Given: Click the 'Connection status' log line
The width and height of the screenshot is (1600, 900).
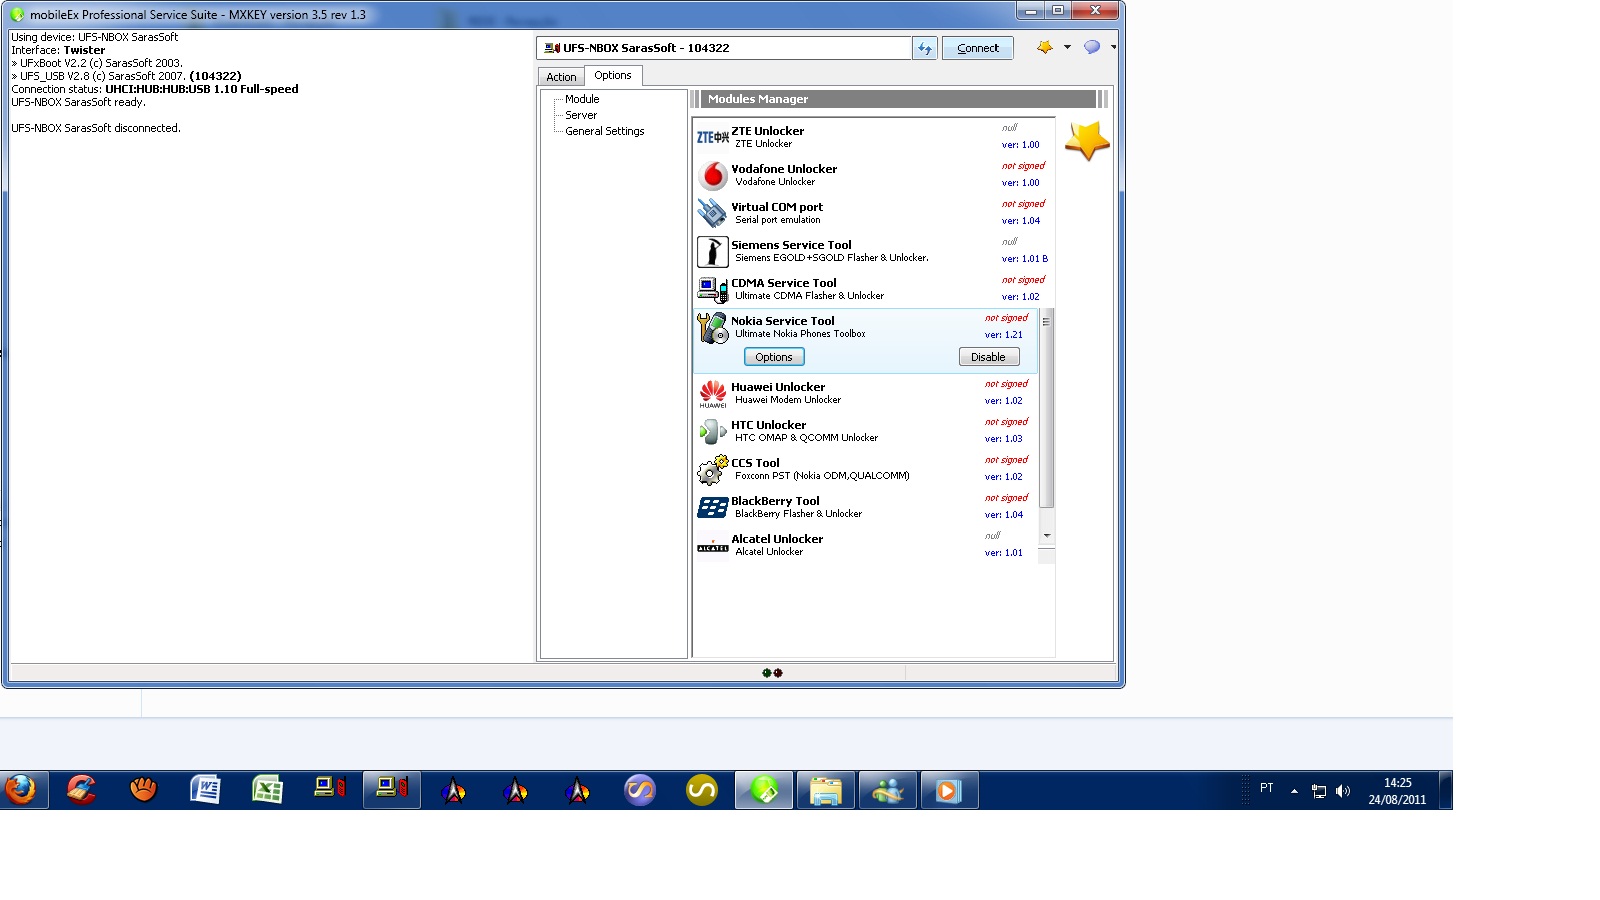Looking at the screenshot, I should (155, 89).
